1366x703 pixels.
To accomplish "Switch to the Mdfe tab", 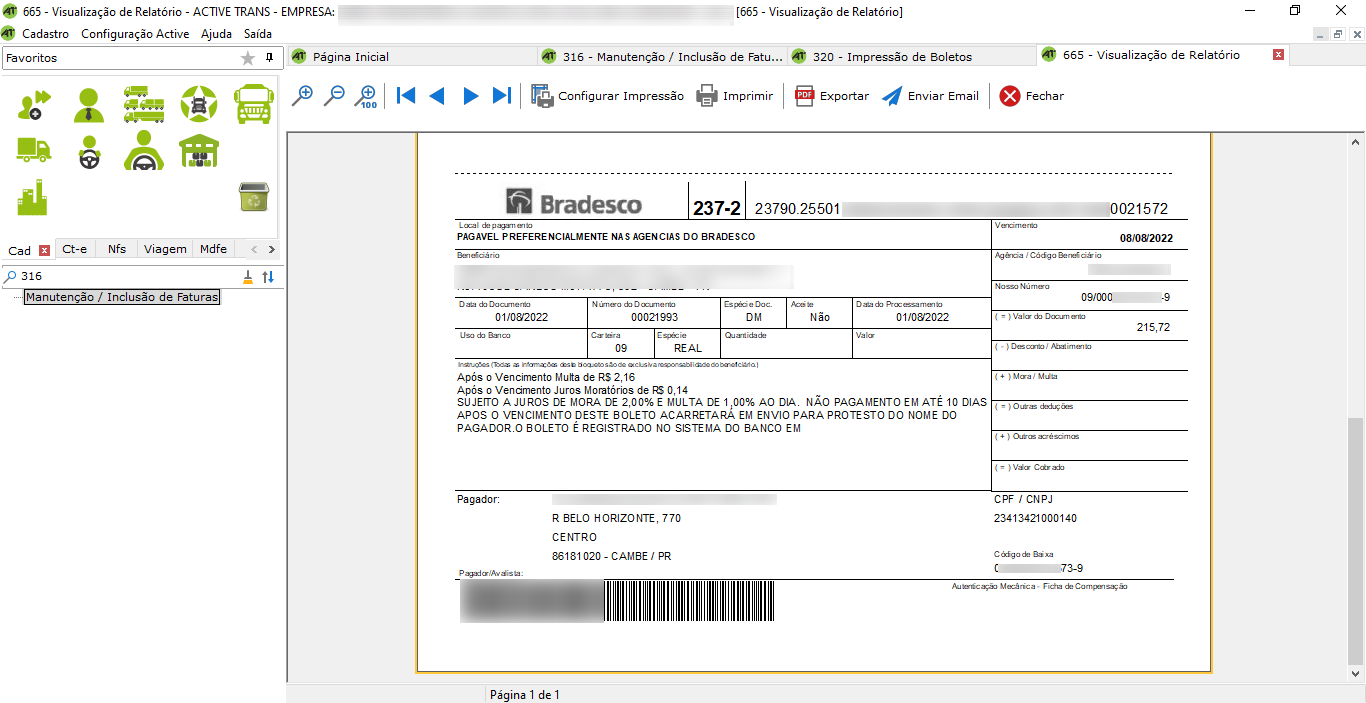I will [x=213, y=249].
